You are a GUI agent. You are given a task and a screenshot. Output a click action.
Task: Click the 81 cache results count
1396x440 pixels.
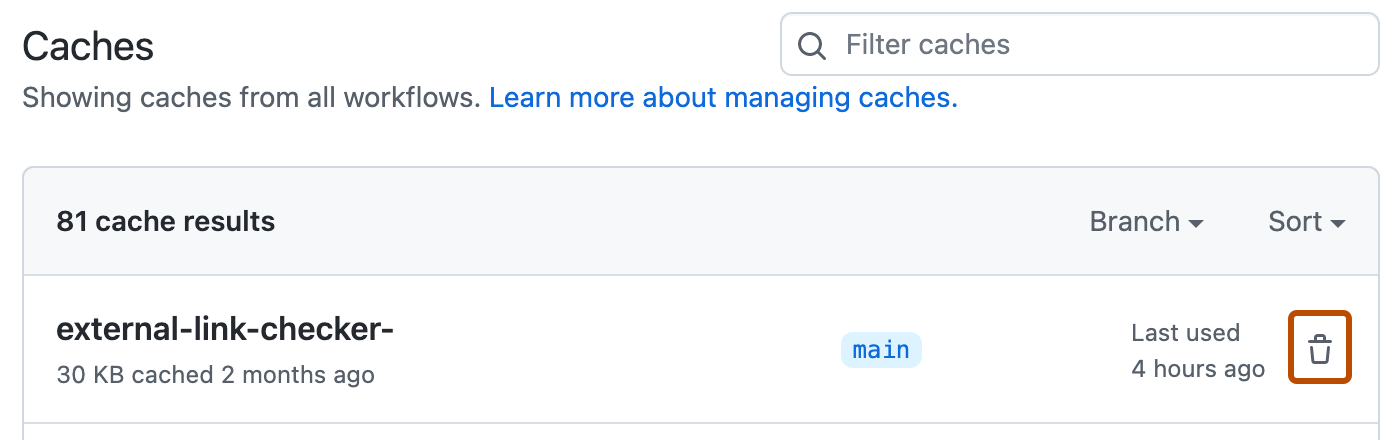pos(166,221)
